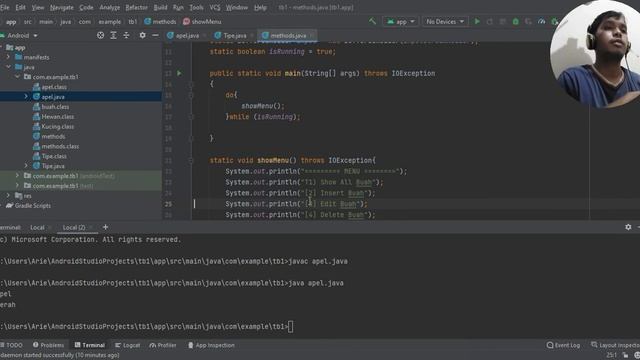
Task: Click the terminal command prompt line
Action: coord(147,327)
